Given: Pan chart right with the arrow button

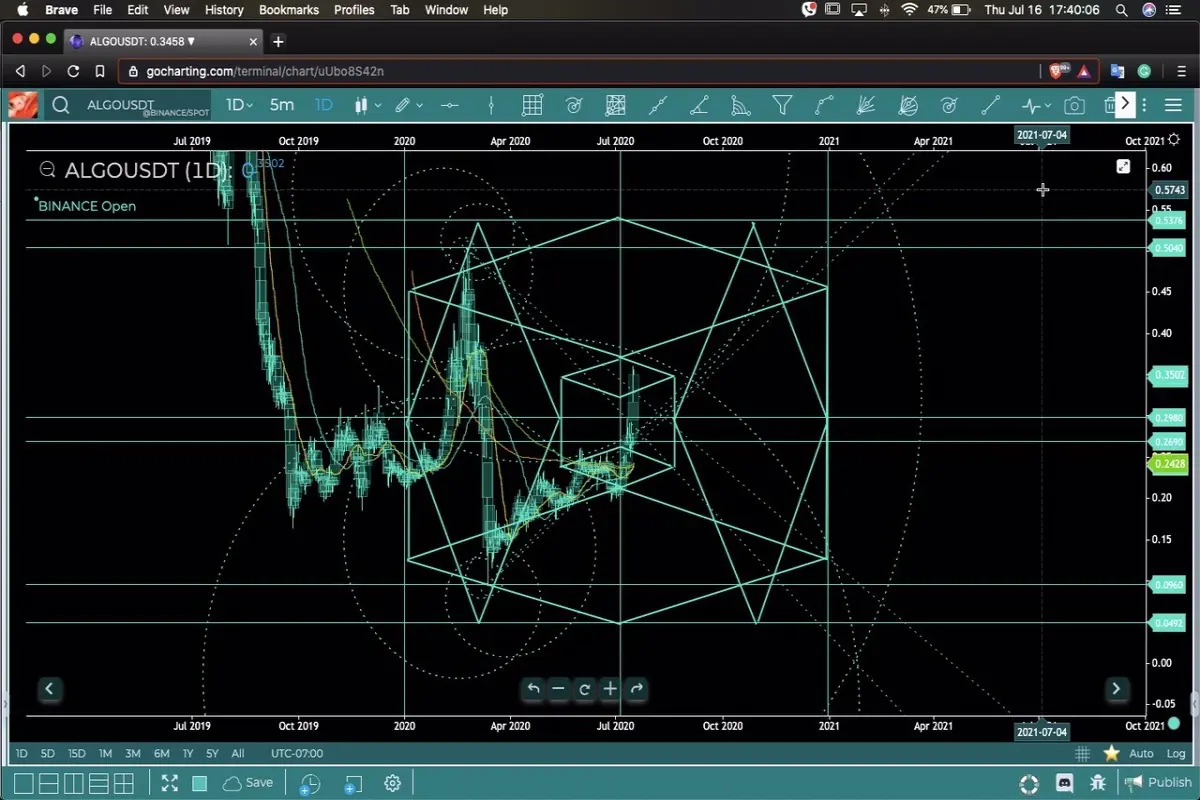Looking at the screenshot, I should pos(1116,688).
